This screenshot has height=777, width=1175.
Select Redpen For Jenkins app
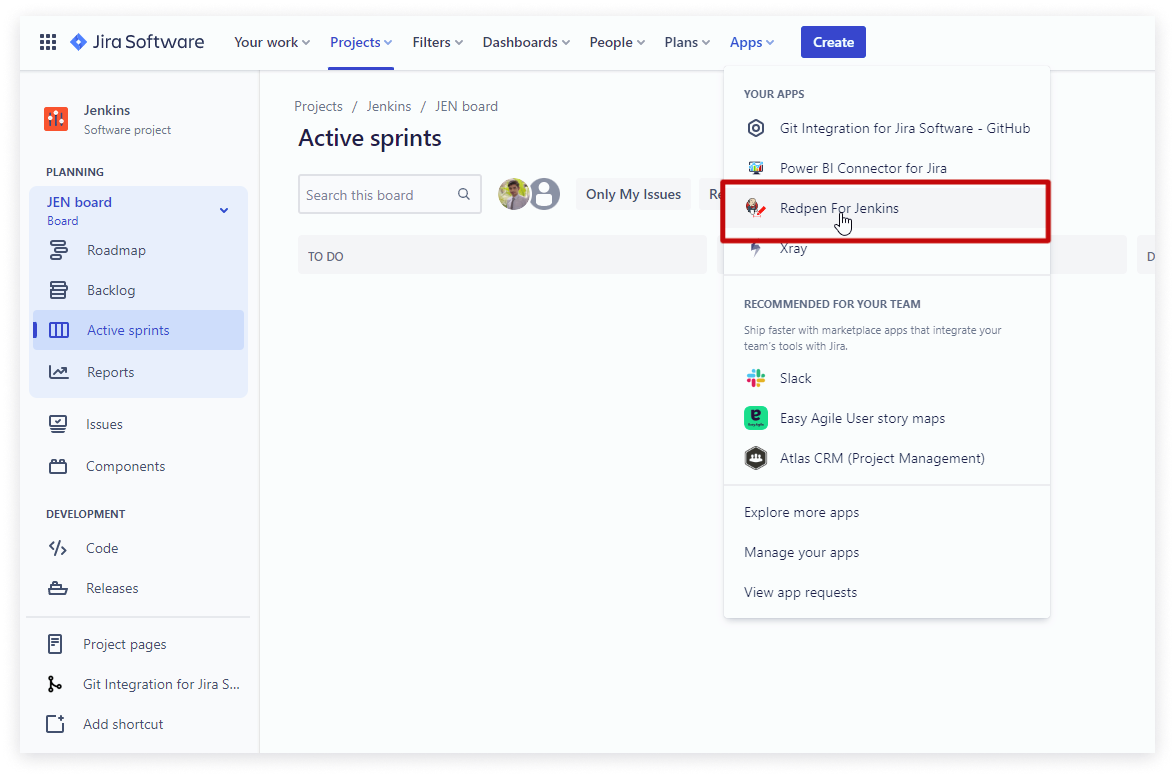coord(886,208)
